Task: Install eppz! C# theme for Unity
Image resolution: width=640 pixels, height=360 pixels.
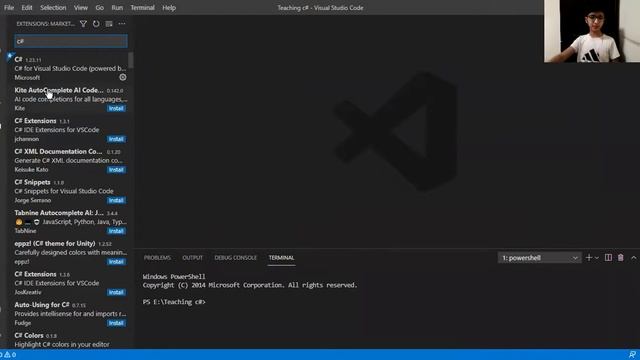Action: (116, 261)
